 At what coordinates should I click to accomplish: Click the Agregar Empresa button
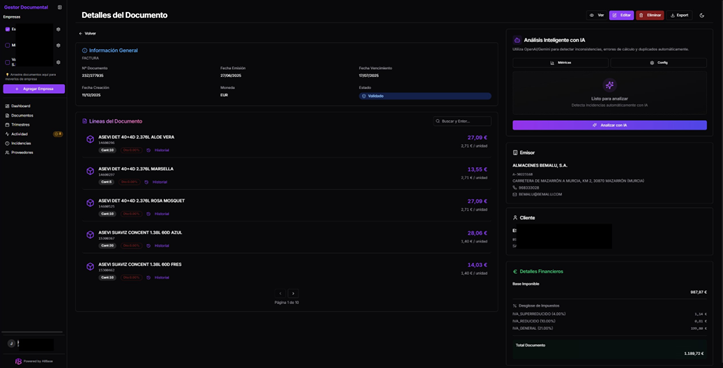[x=34, y=89]
